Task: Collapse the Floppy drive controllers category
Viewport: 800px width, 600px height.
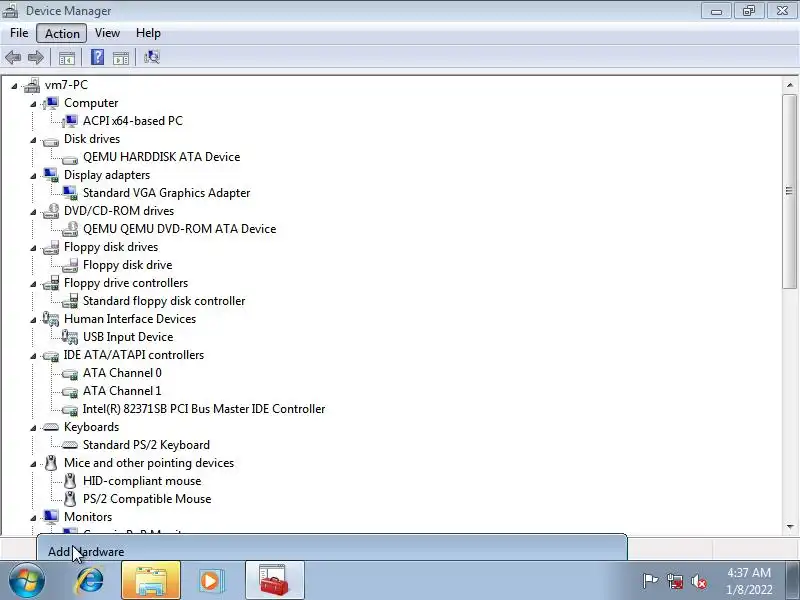Action: (x=33, y=284)
